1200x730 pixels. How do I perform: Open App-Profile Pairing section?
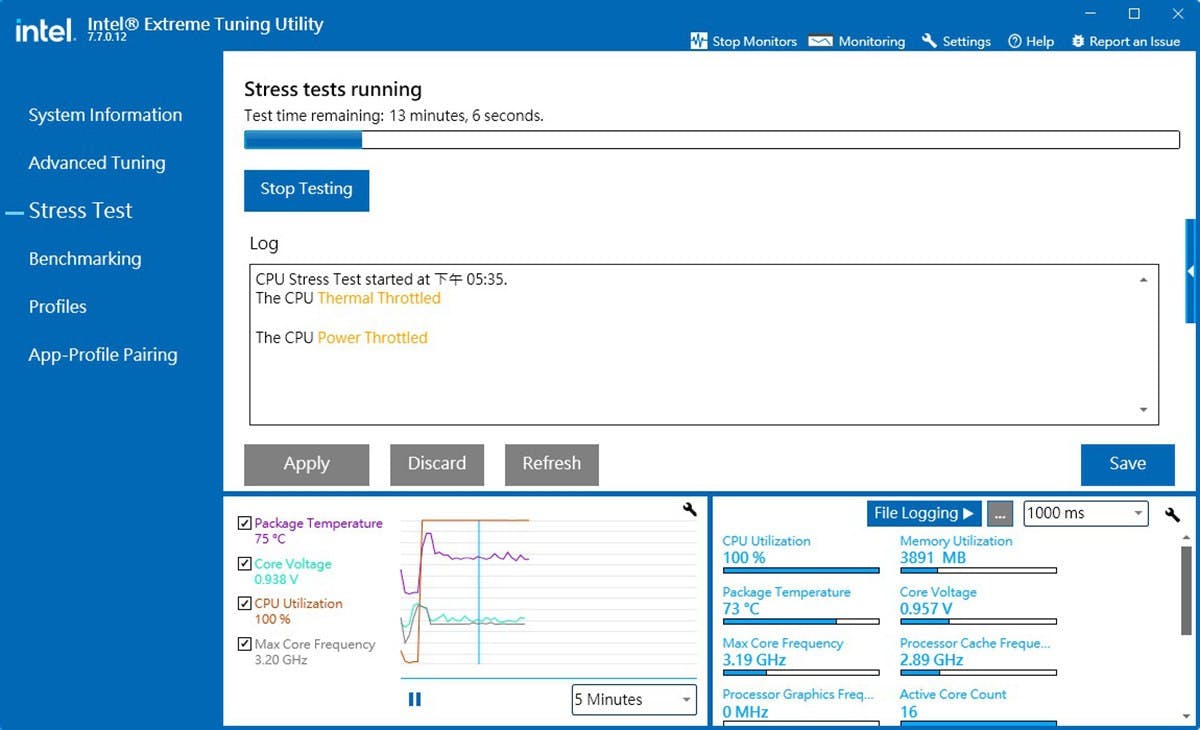pos(103,355)
